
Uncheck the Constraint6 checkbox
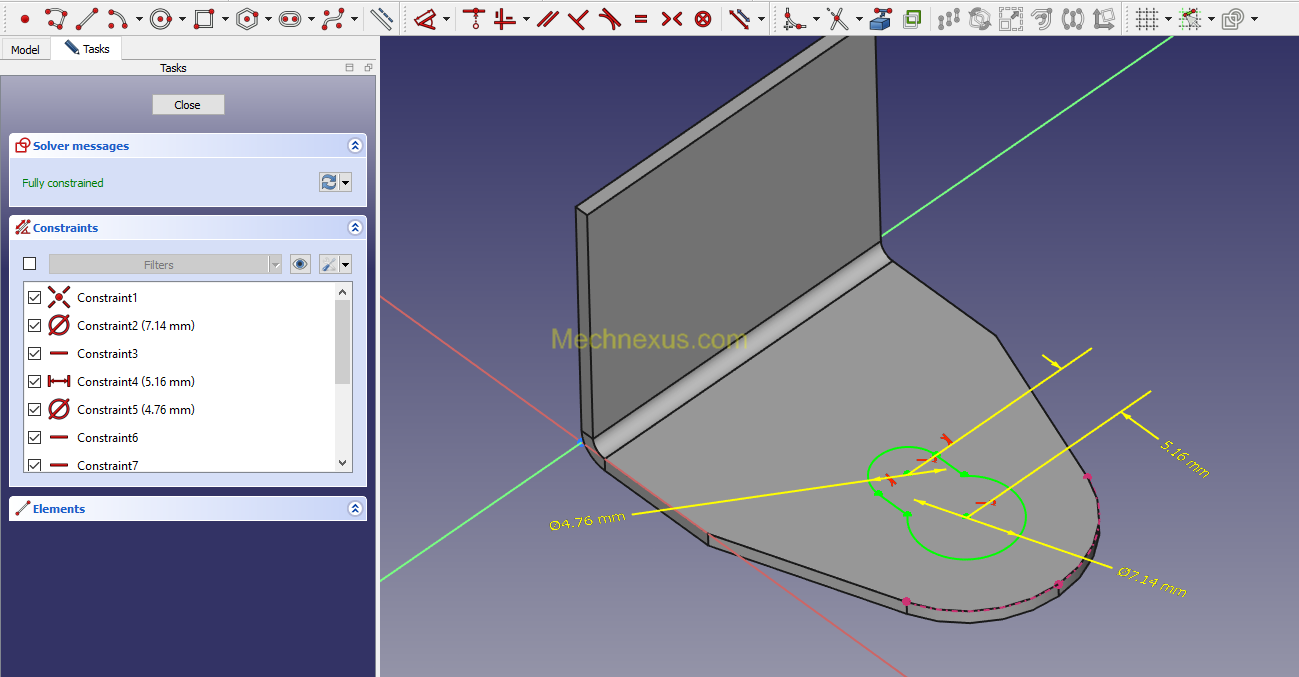coord(35,437)
